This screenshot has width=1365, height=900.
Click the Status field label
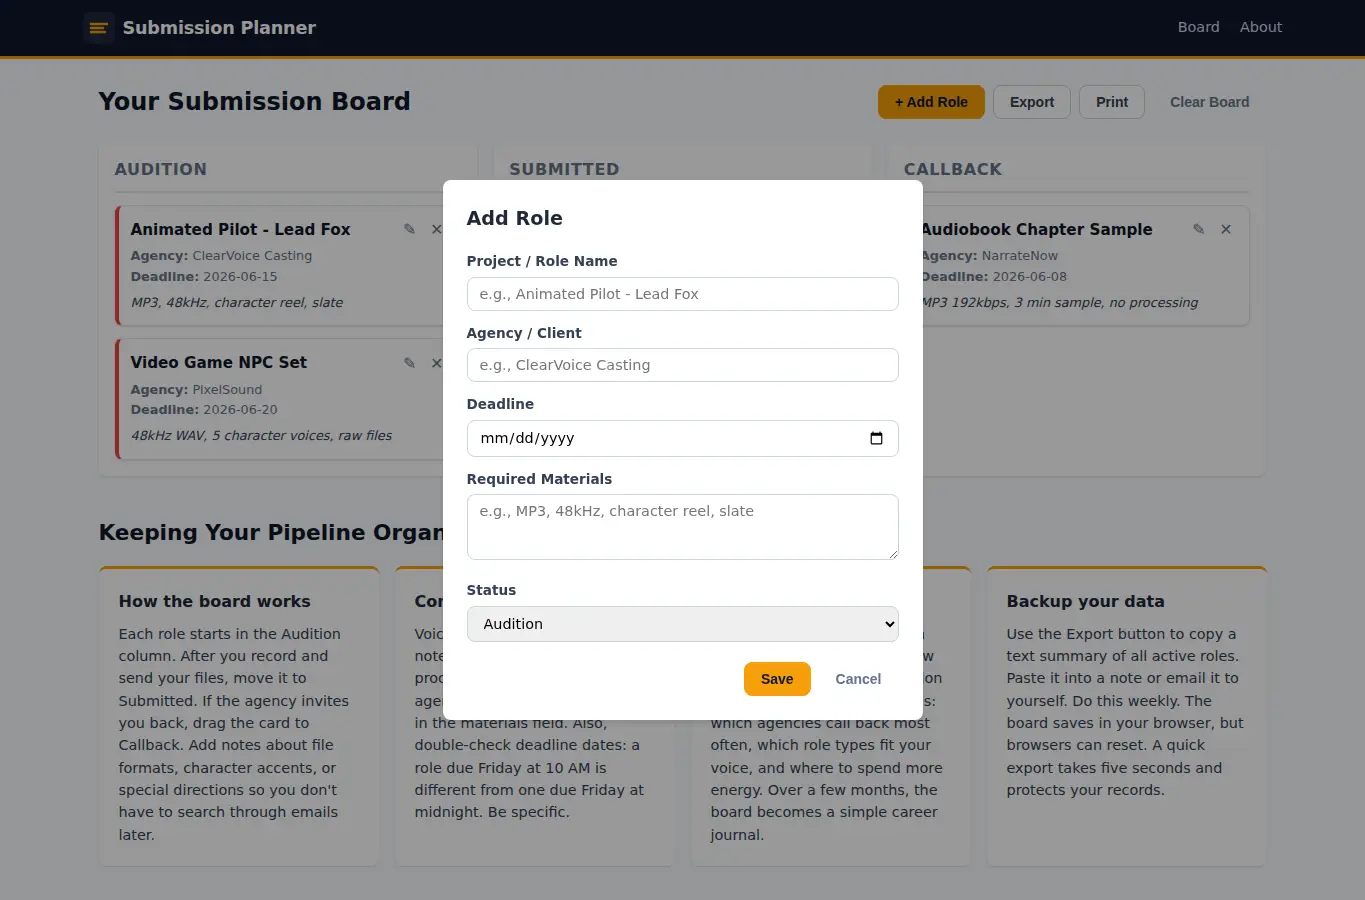click(x=491, y=590)
